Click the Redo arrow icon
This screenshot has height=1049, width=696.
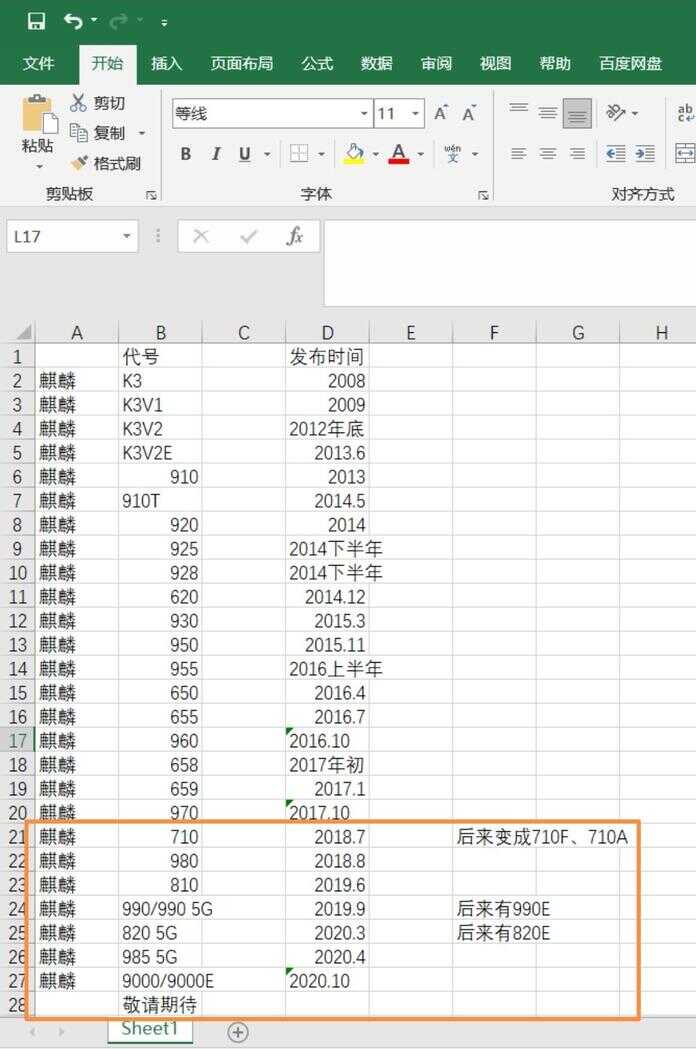(x=119, y=21)
